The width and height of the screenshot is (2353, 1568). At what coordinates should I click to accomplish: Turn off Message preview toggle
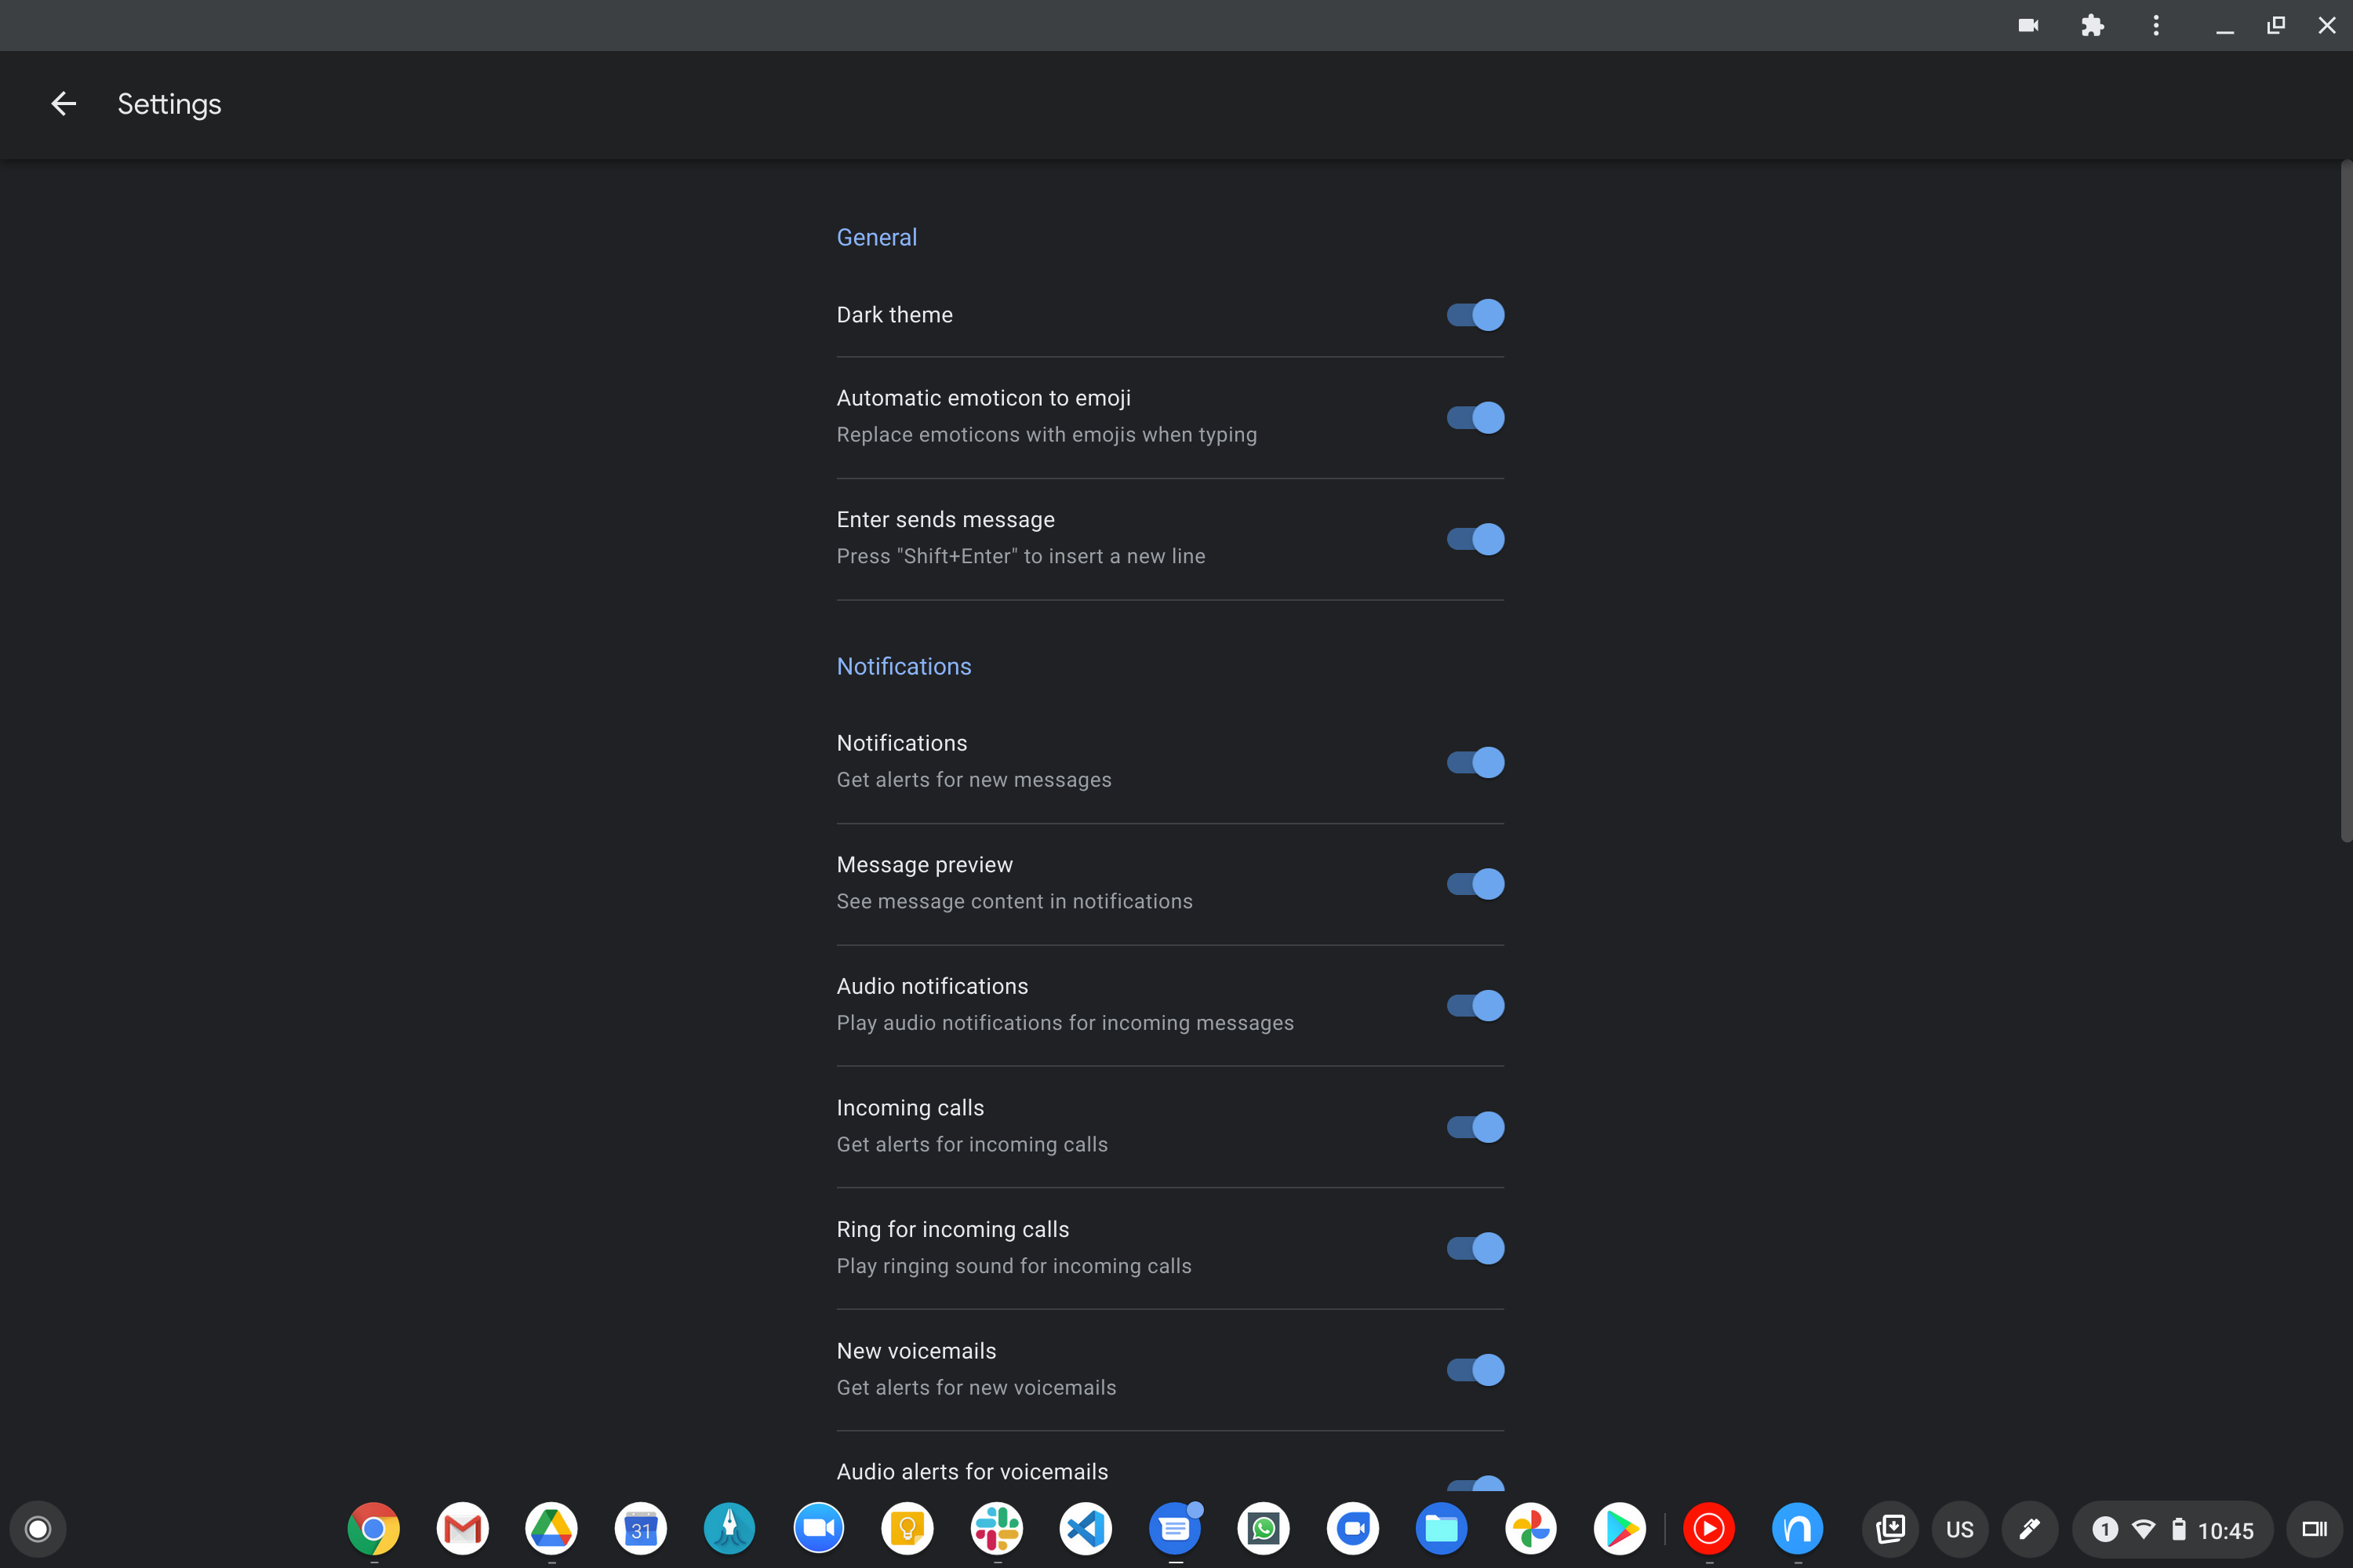pos(1475,884)
